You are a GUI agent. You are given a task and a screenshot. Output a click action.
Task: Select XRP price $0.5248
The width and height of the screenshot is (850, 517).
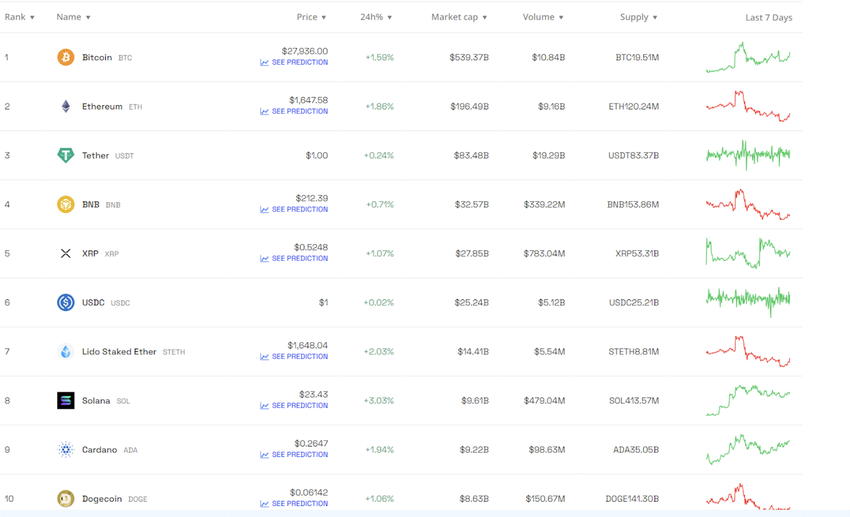[x=311, y=247]
